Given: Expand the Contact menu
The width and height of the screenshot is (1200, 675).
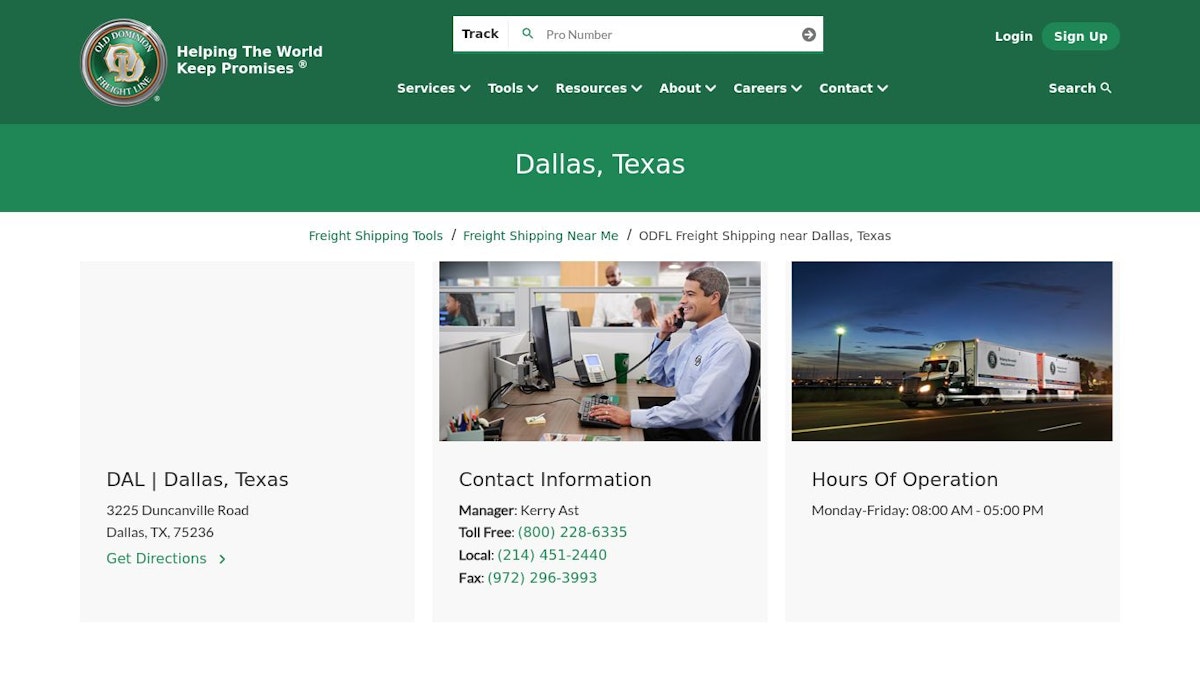Looking at the screenshot, I should pos(853,88).
